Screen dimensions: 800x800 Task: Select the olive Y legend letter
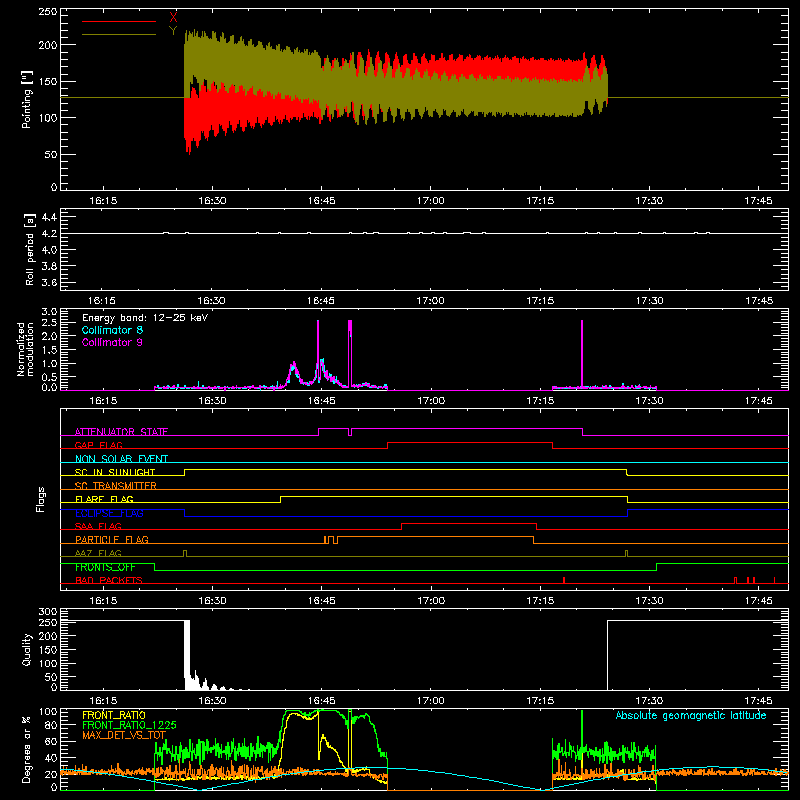pyautogui.click(x=173, y=31)
